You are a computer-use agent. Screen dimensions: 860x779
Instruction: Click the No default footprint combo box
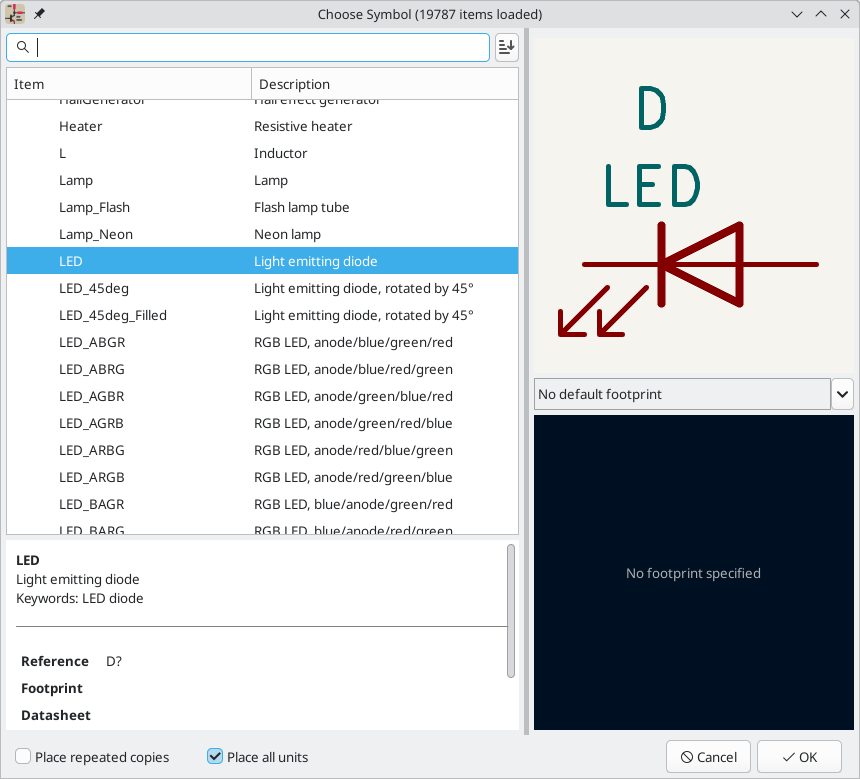[682, 394]
